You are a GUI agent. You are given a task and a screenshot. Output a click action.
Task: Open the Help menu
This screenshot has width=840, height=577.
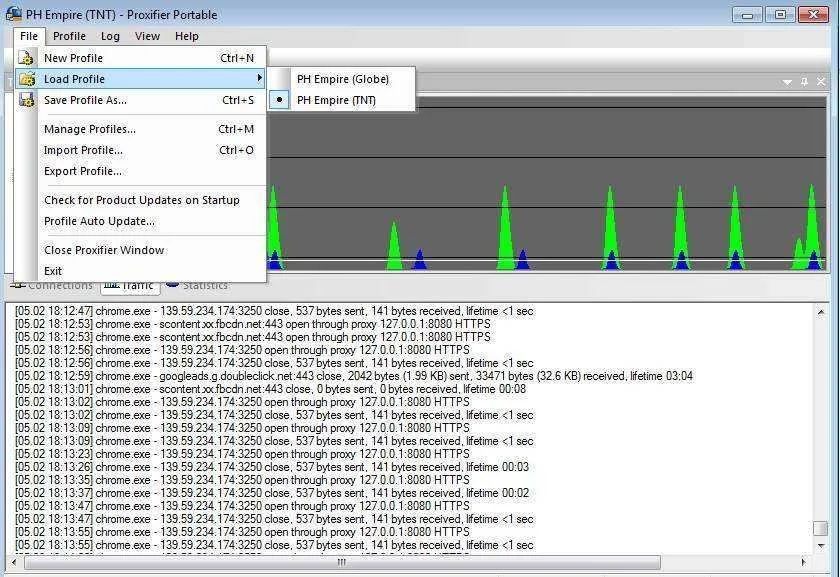coord(186,36)
